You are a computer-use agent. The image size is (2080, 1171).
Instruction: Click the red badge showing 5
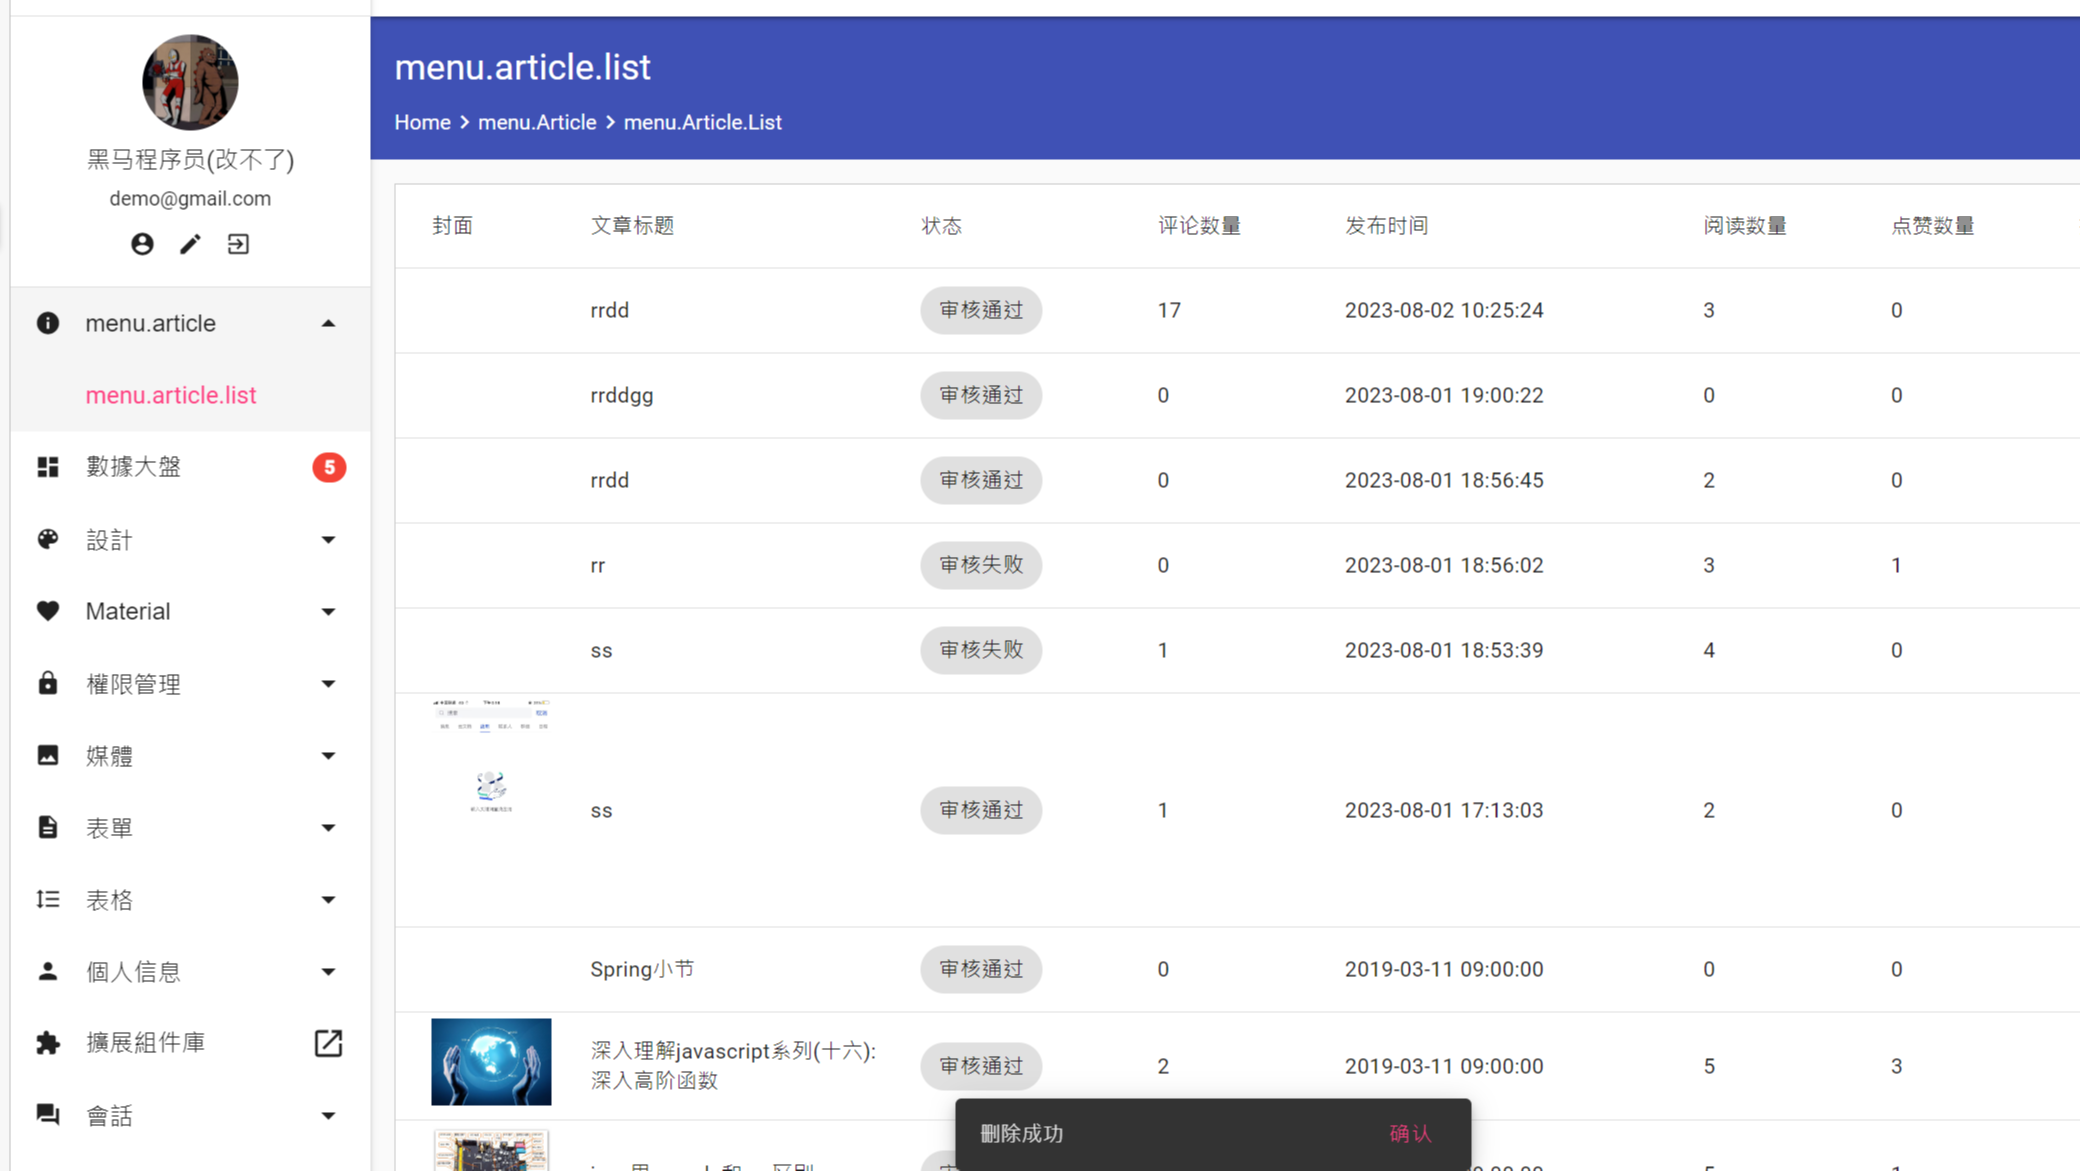pyautogui.click(x=329, y=467)
